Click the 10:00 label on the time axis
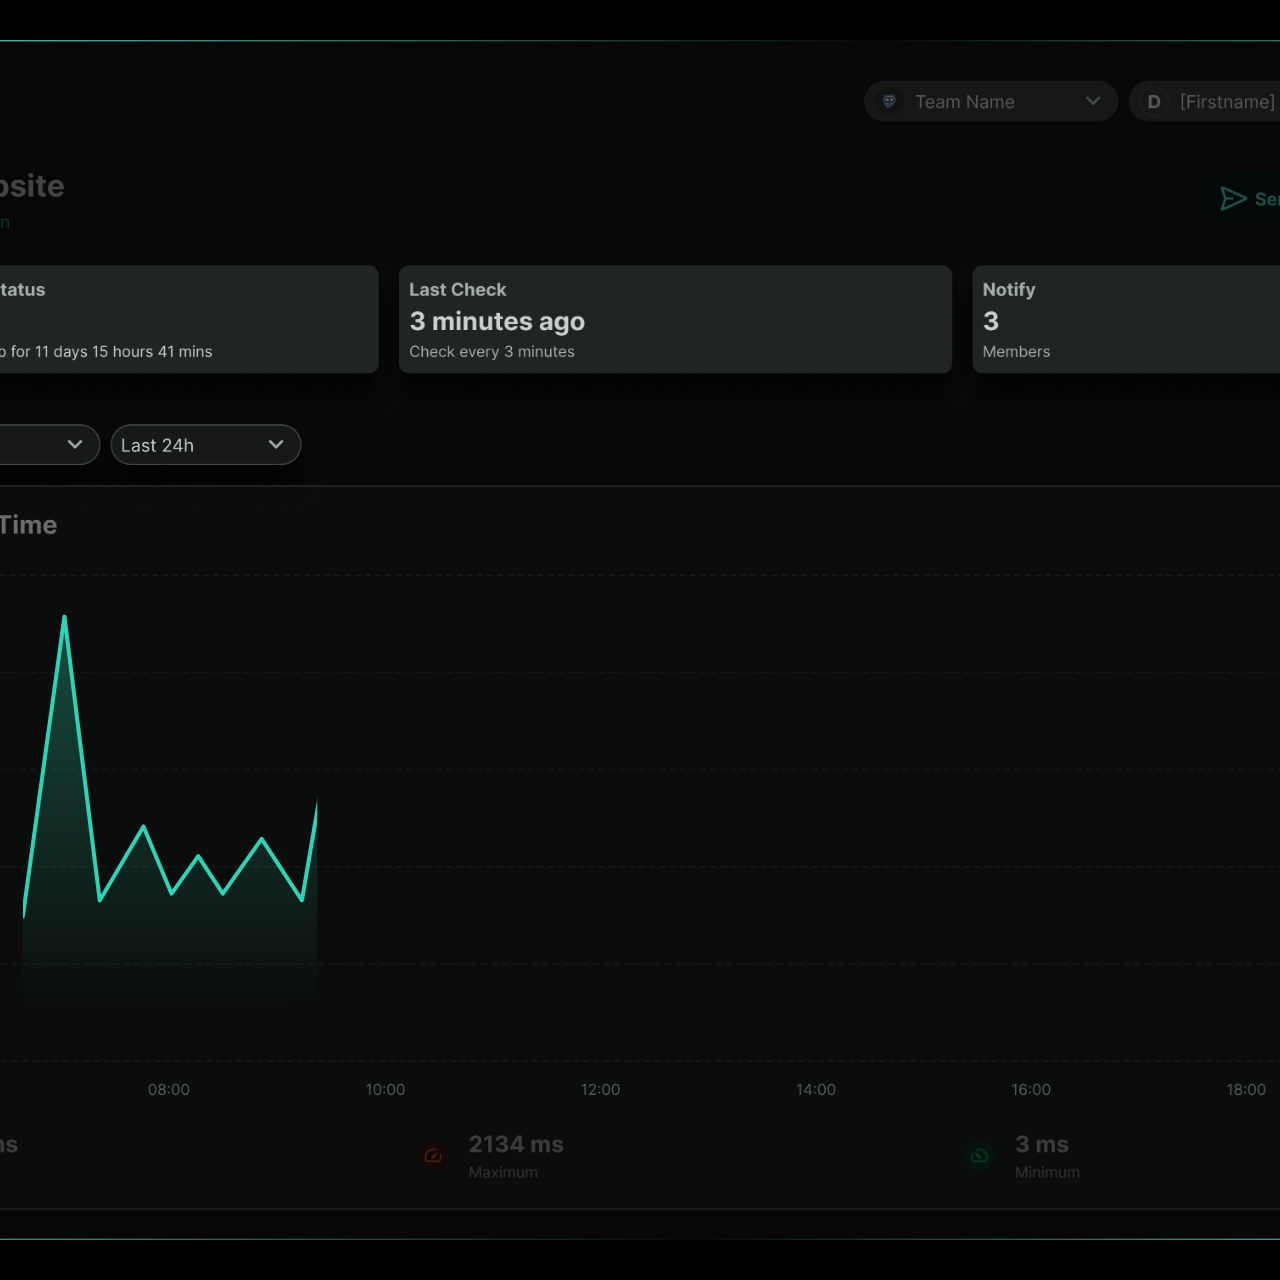Image resolution: width=1280 pixels, height=1280 pixels. point(385,1089)
